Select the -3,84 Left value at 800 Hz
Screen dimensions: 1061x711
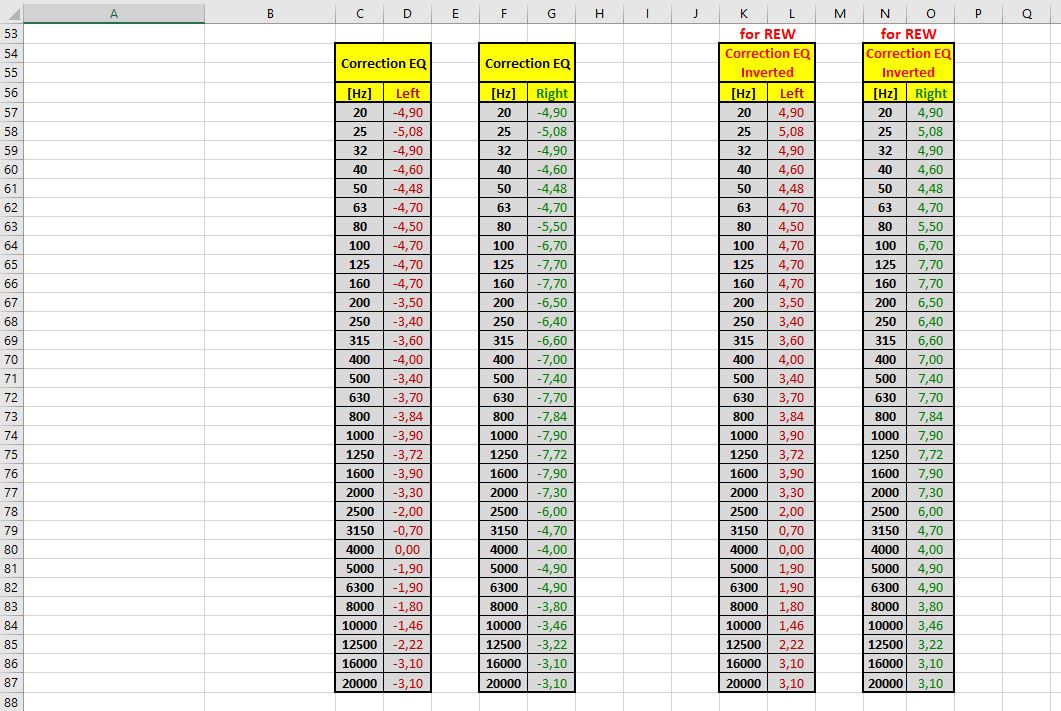coord(407,417)
